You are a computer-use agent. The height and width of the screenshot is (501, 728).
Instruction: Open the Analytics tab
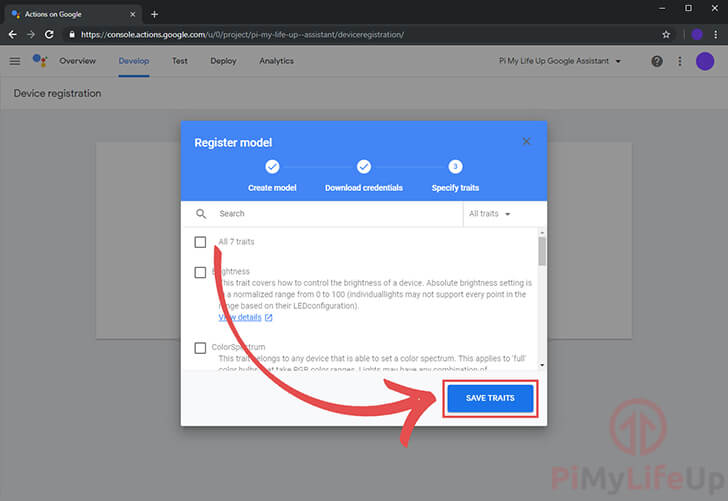point(276,61)
